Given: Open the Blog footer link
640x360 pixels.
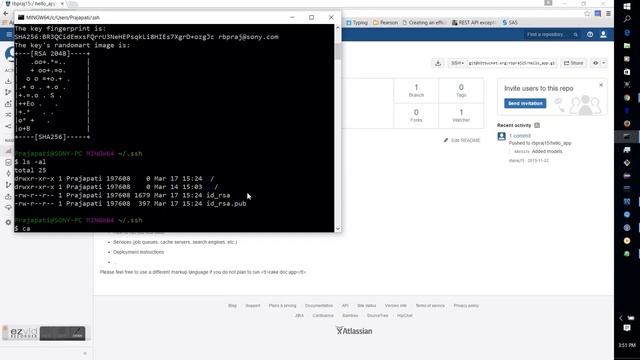Looking at the screenshot, I should point(232,306).
